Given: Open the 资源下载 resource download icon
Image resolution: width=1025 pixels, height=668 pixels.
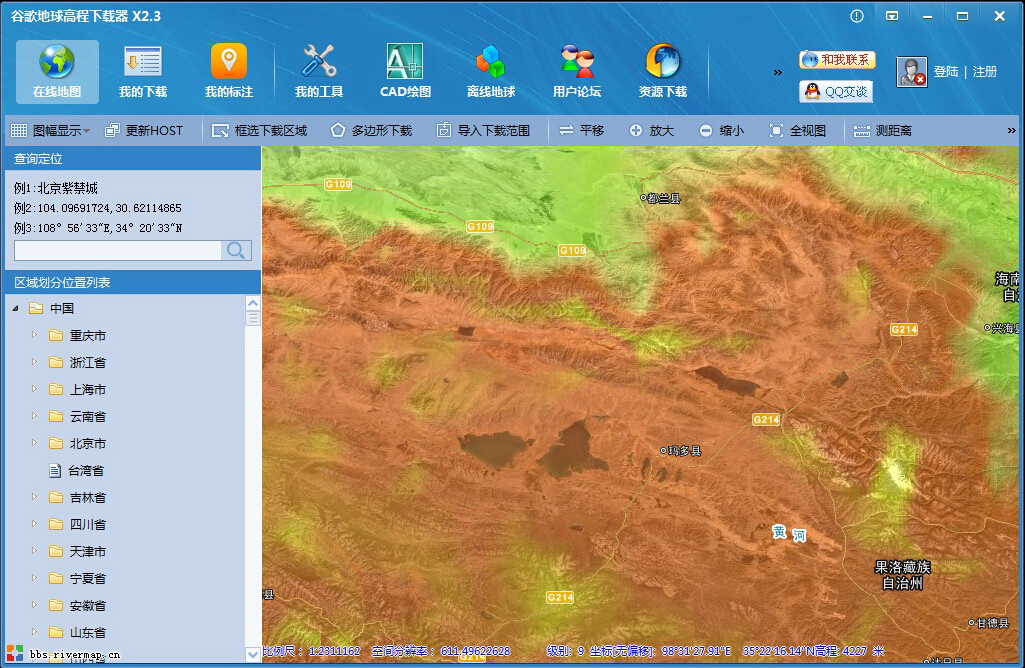Looking at the screenshot, I should click(x=663, y=62).
